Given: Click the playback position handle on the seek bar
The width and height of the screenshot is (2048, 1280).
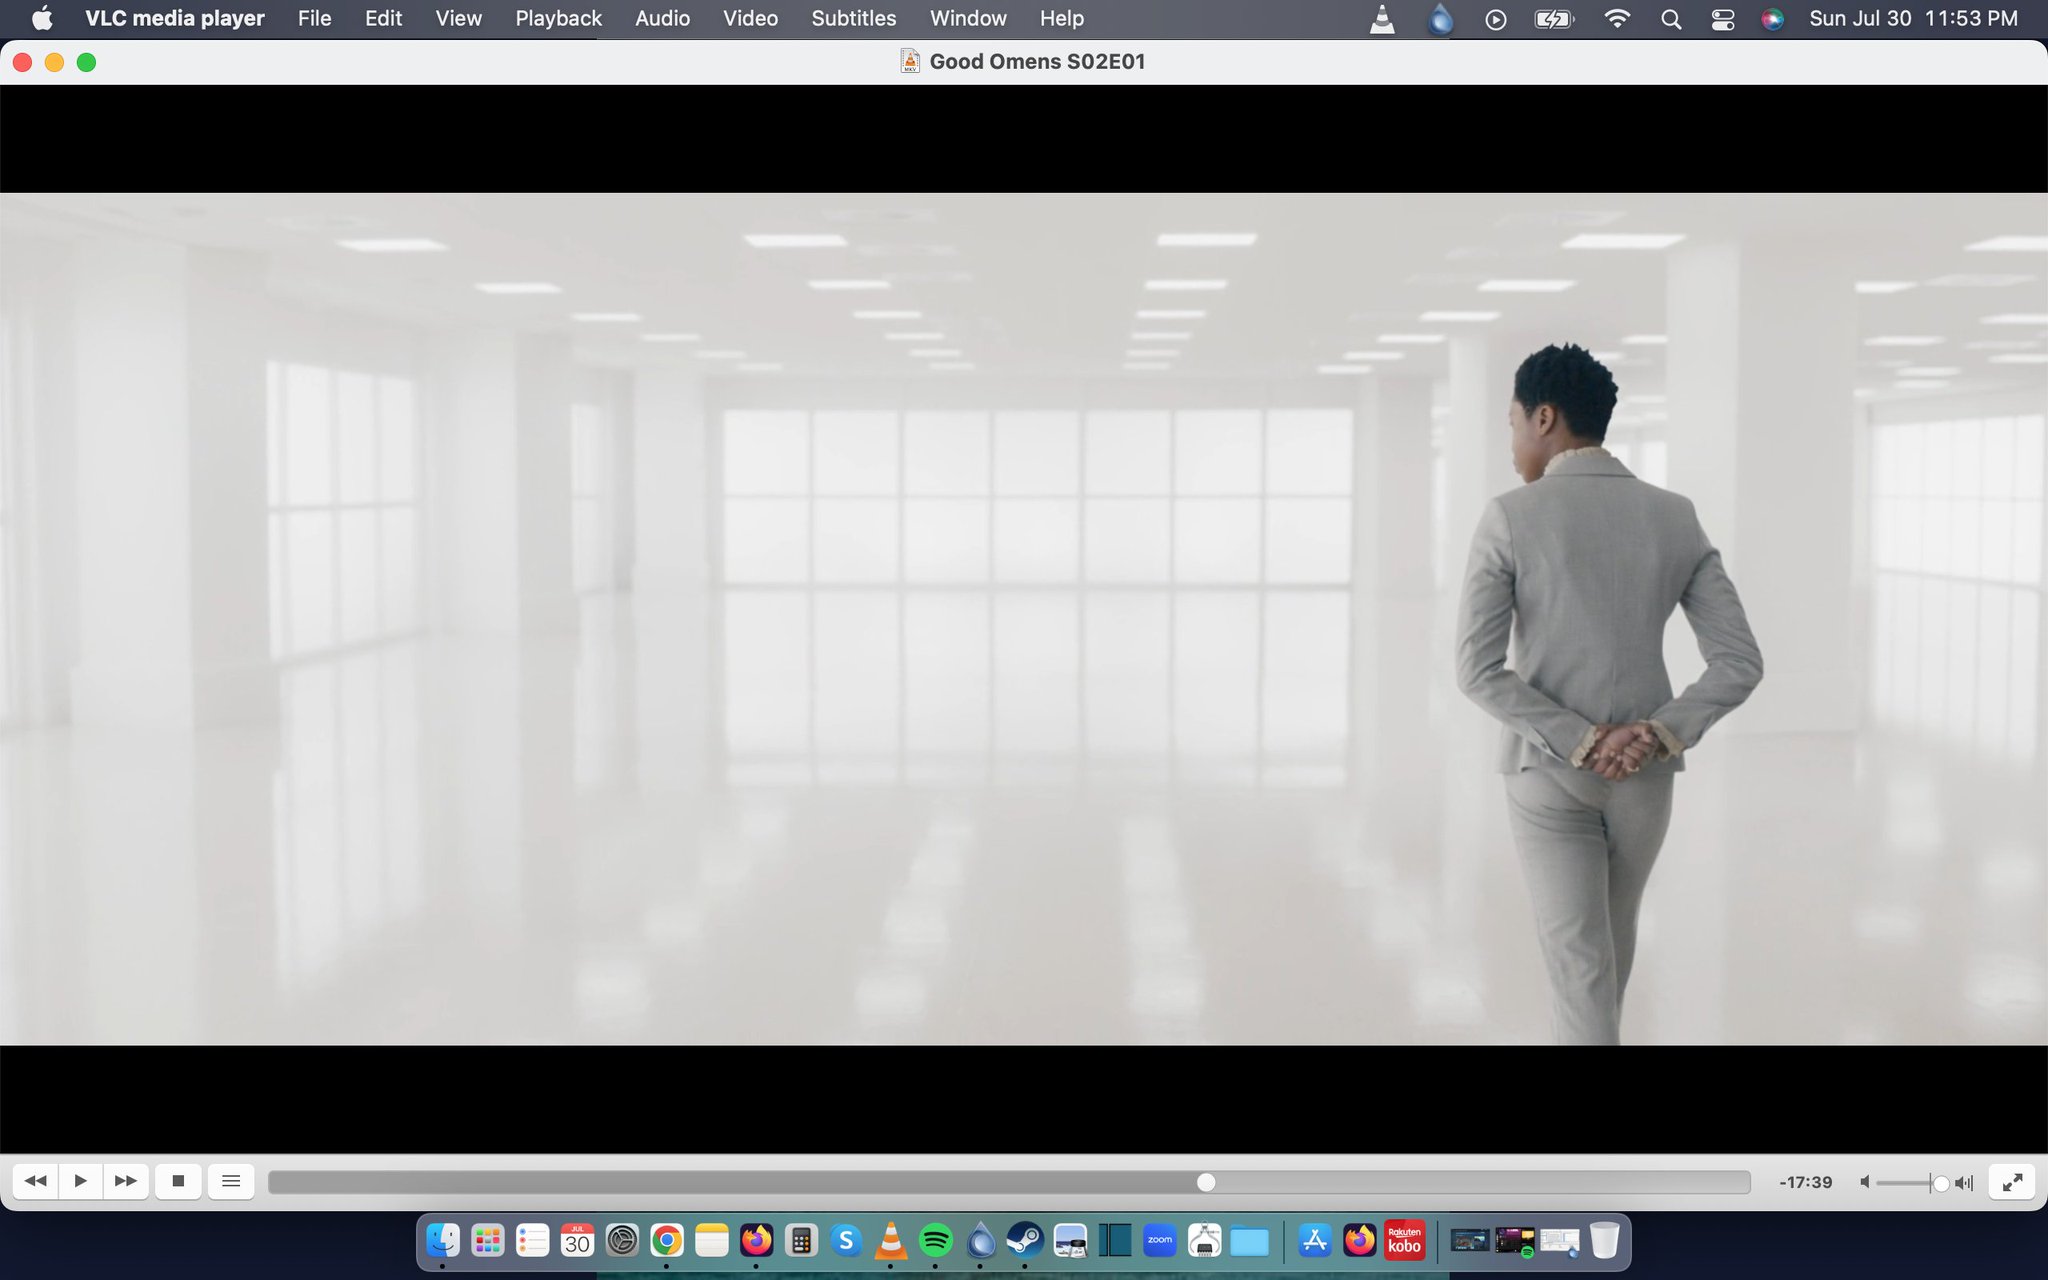Looking at the screenshot, I should tap(1206, 1182).
